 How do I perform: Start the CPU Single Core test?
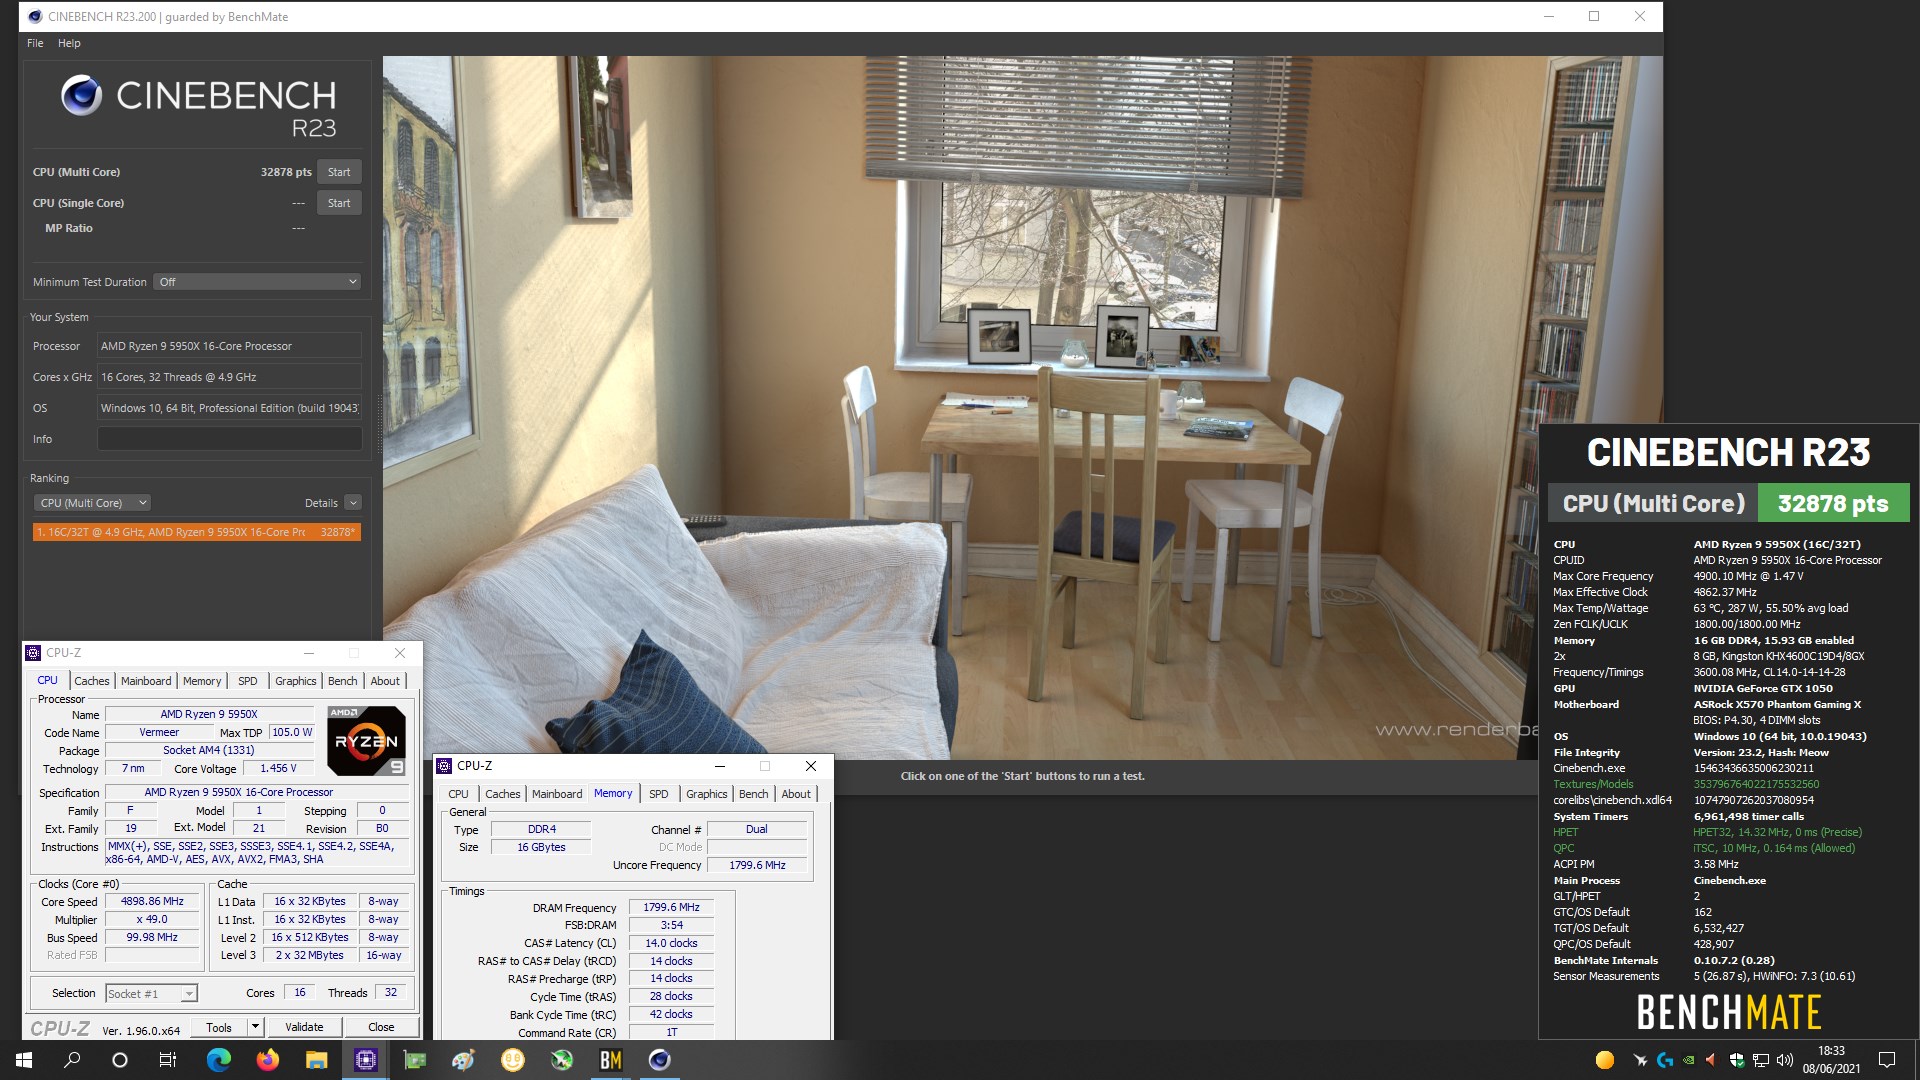(339, 203)
